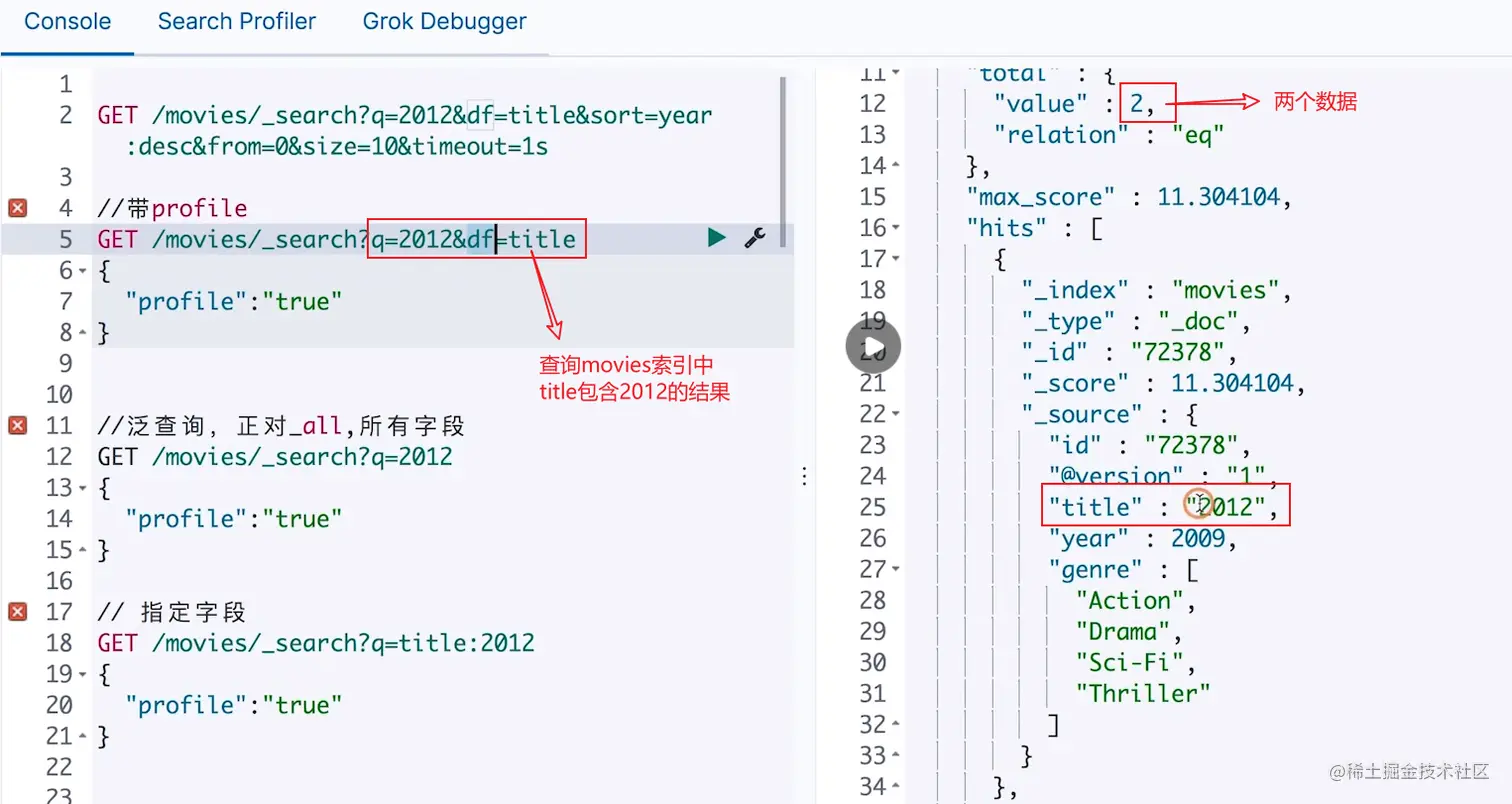The height and width of the screenshot is (804, 1512).
Task: Click the // 指定字段 comment on line 17
Action: coord(172,611)
